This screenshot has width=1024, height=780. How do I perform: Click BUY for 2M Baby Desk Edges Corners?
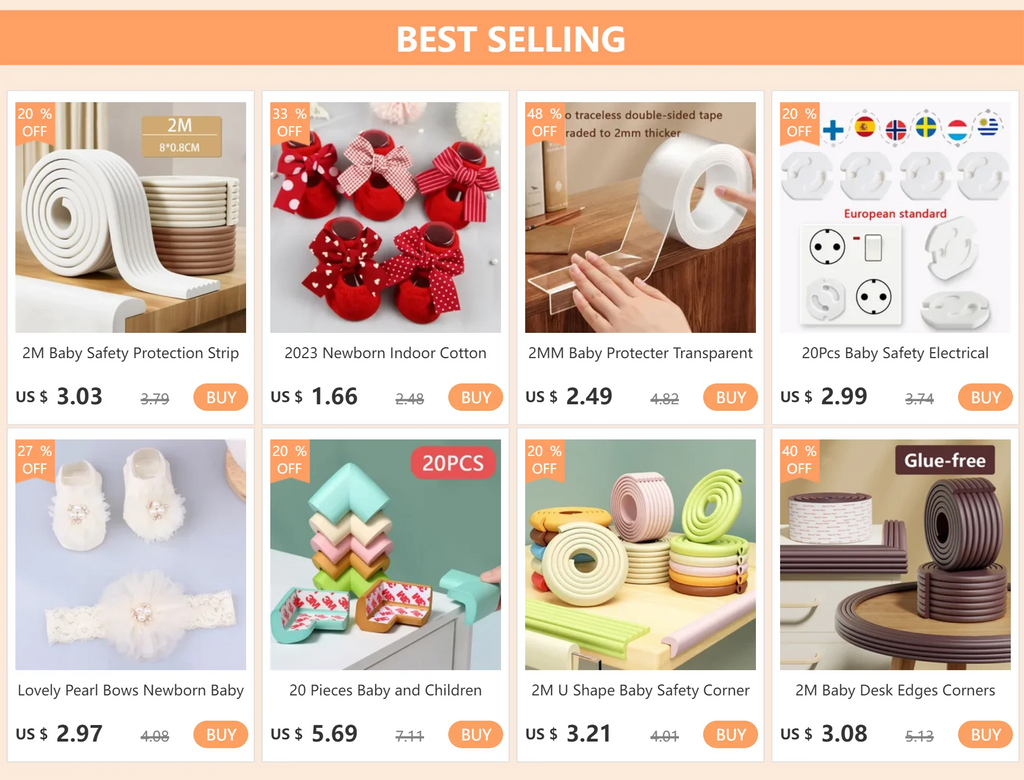(985, 734)
